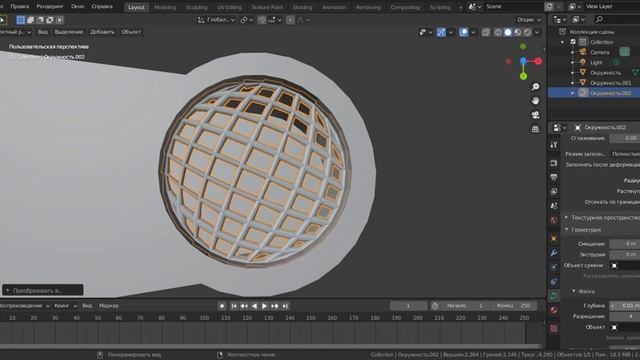Open the shading options dropdown arrow
Screen dimensions: 640x360
point(537,32)
